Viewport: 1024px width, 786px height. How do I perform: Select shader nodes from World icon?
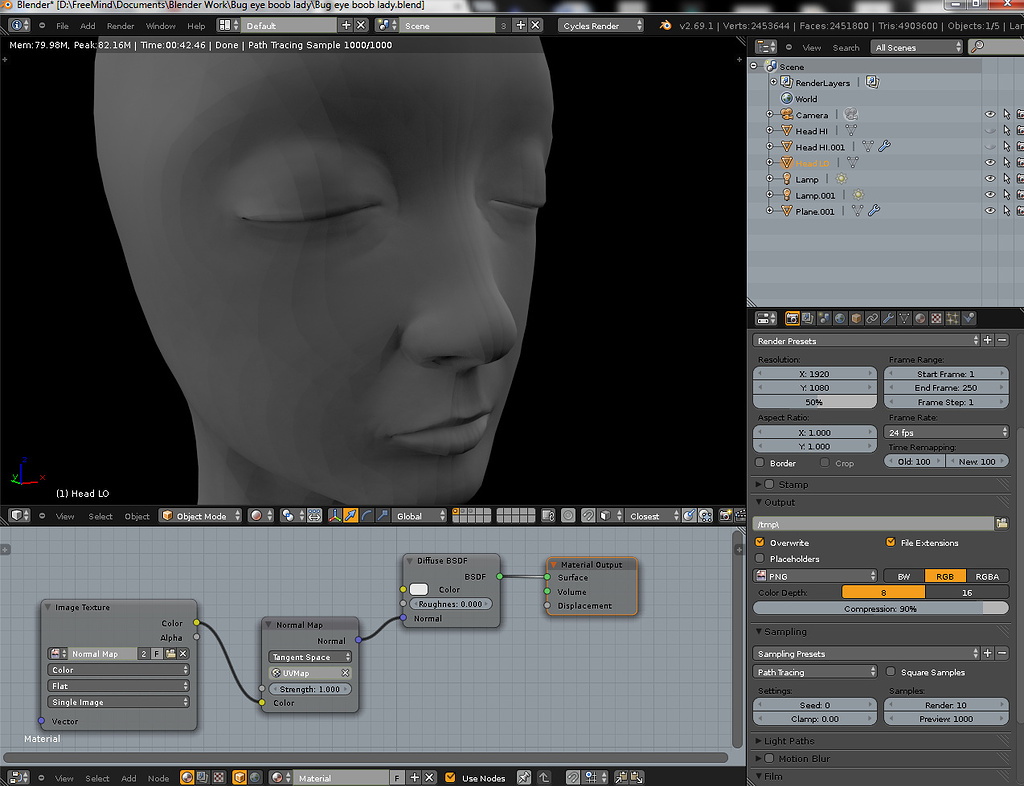coord(255,778)
